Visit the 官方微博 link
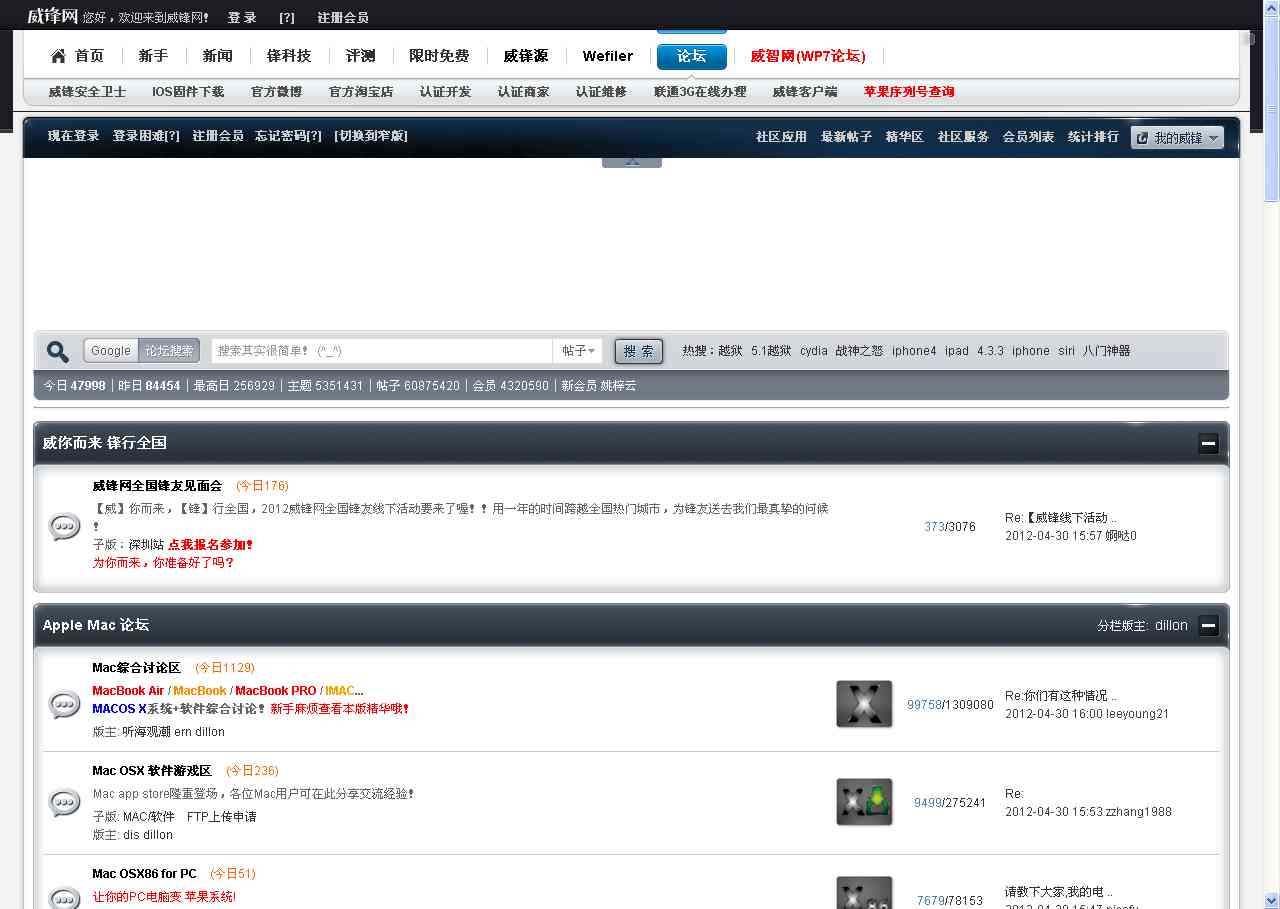 point(276,91)
